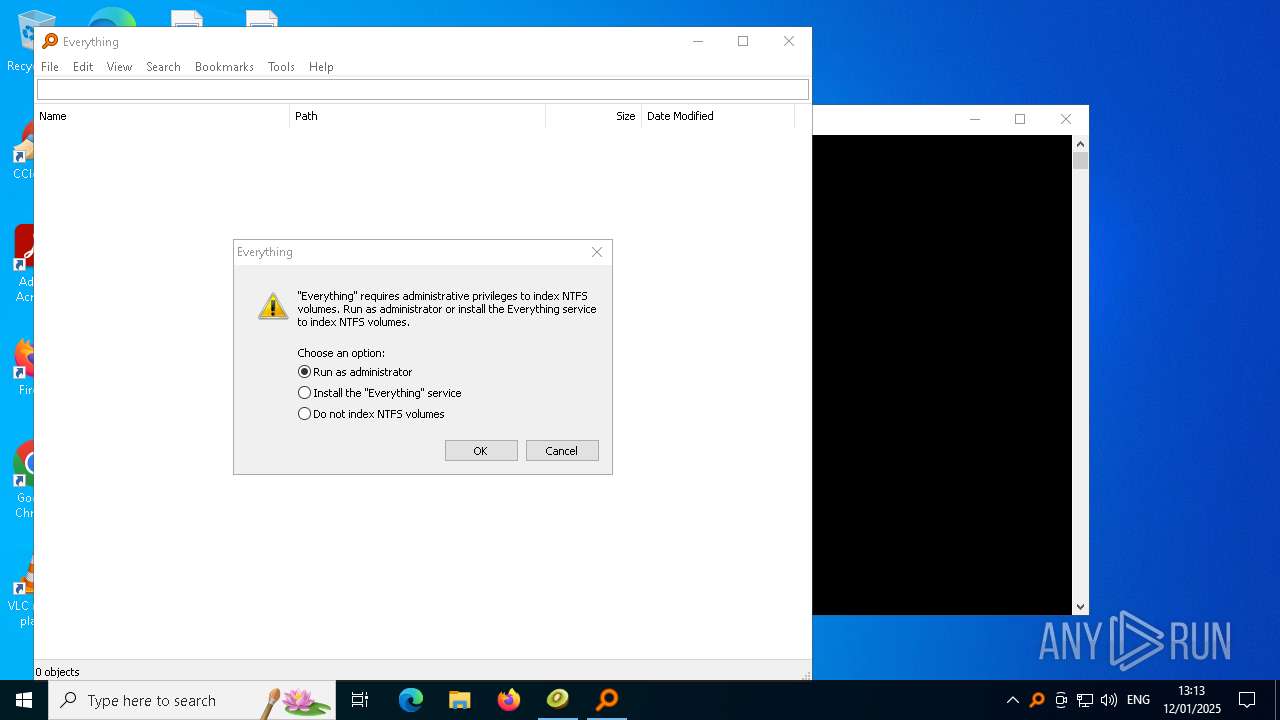
Task: Sort results by Date Modified column
Action: coord(718,116)
